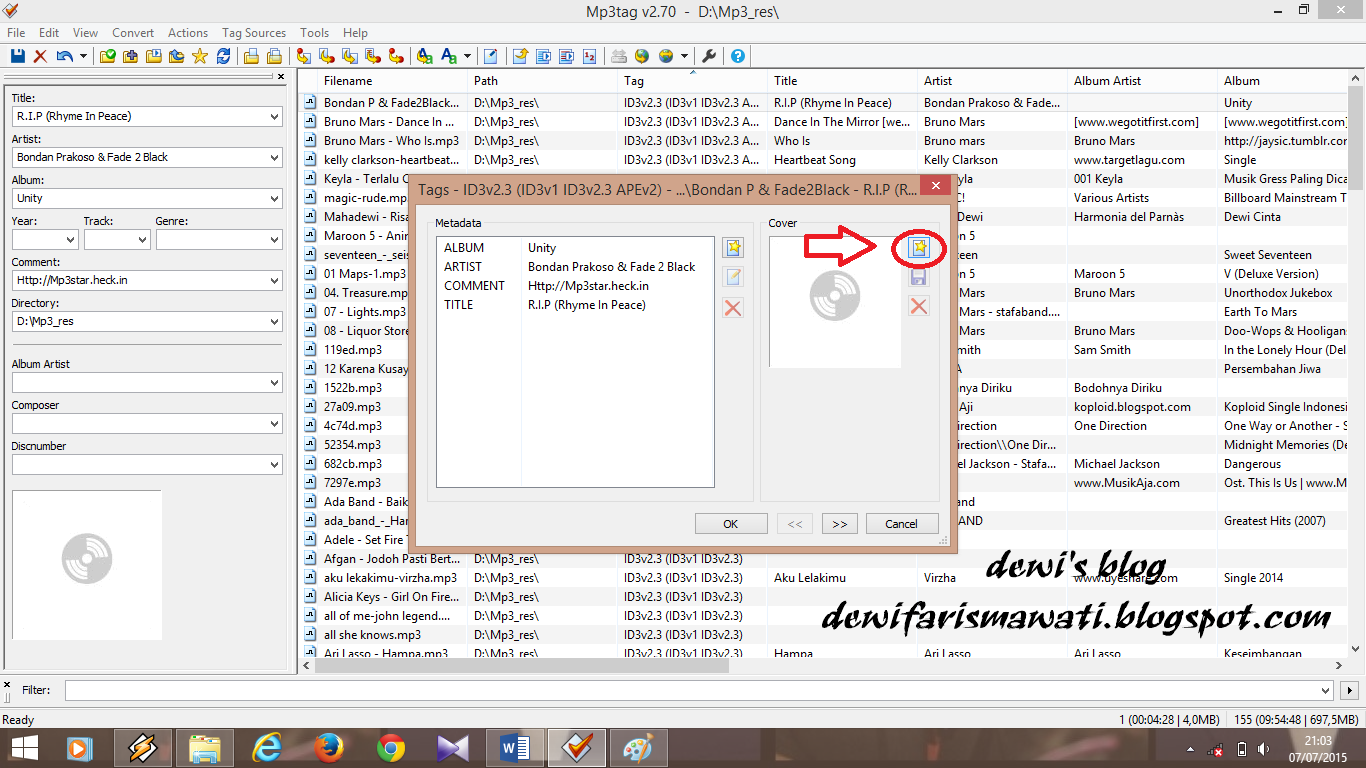The image size is (1366, 768).
Task: Click the Undo arrow toolbar icon
Action: [x=64, y=56]
